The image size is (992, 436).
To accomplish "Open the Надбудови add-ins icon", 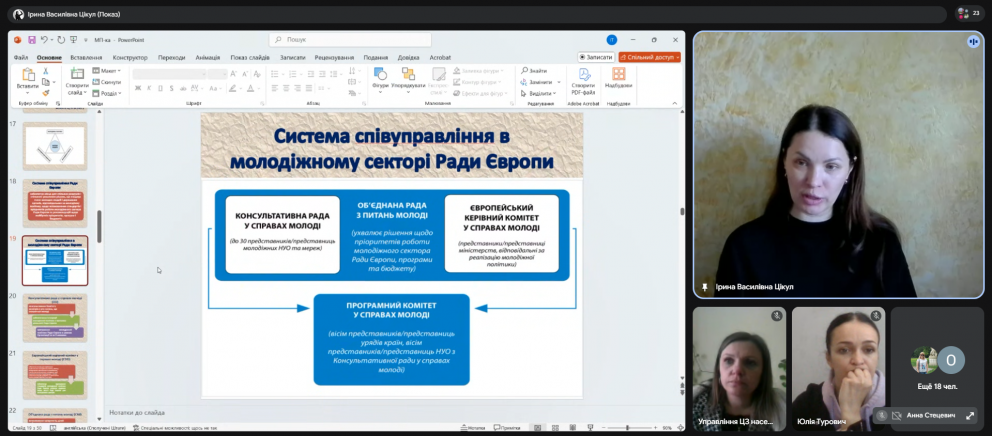I will 618,76.
